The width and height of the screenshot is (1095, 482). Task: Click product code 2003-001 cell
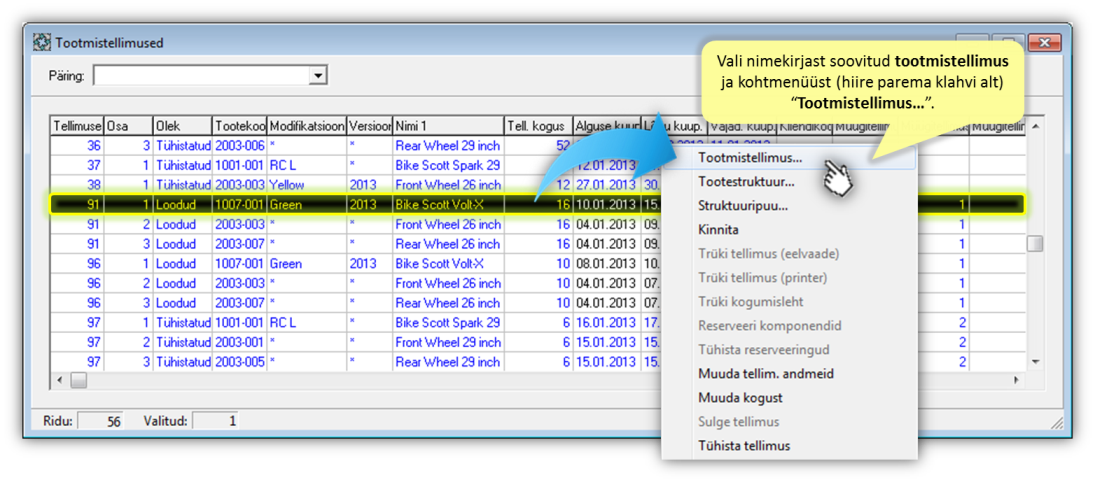pyautogui.click(x=240, y=342)
